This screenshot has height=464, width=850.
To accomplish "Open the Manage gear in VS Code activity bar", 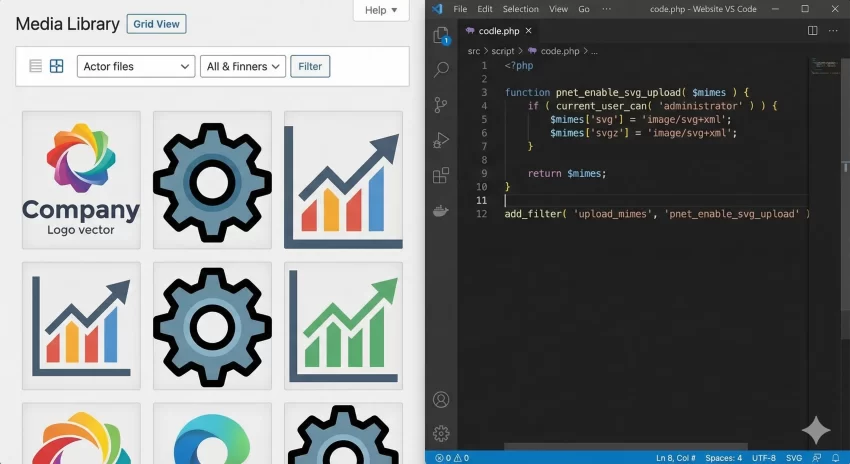I will [x=441, y=434].
